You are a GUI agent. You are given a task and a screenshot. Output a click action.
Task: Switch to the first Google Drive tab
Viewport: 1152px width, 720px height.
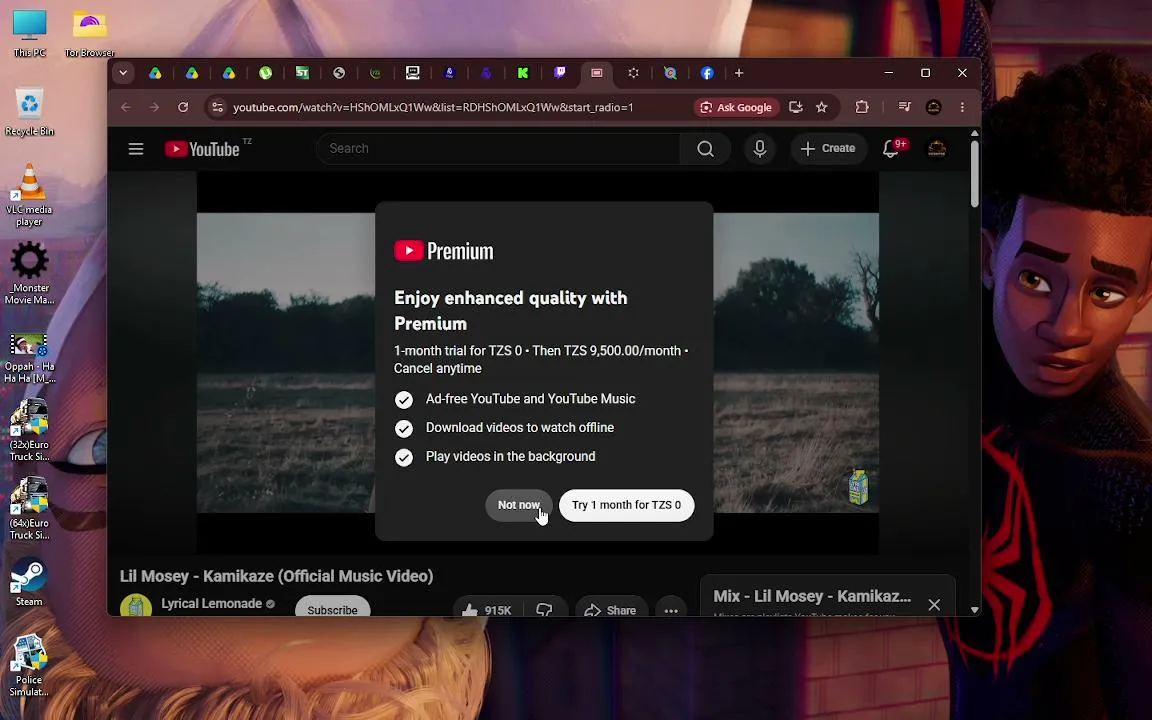tap(155, 73)
